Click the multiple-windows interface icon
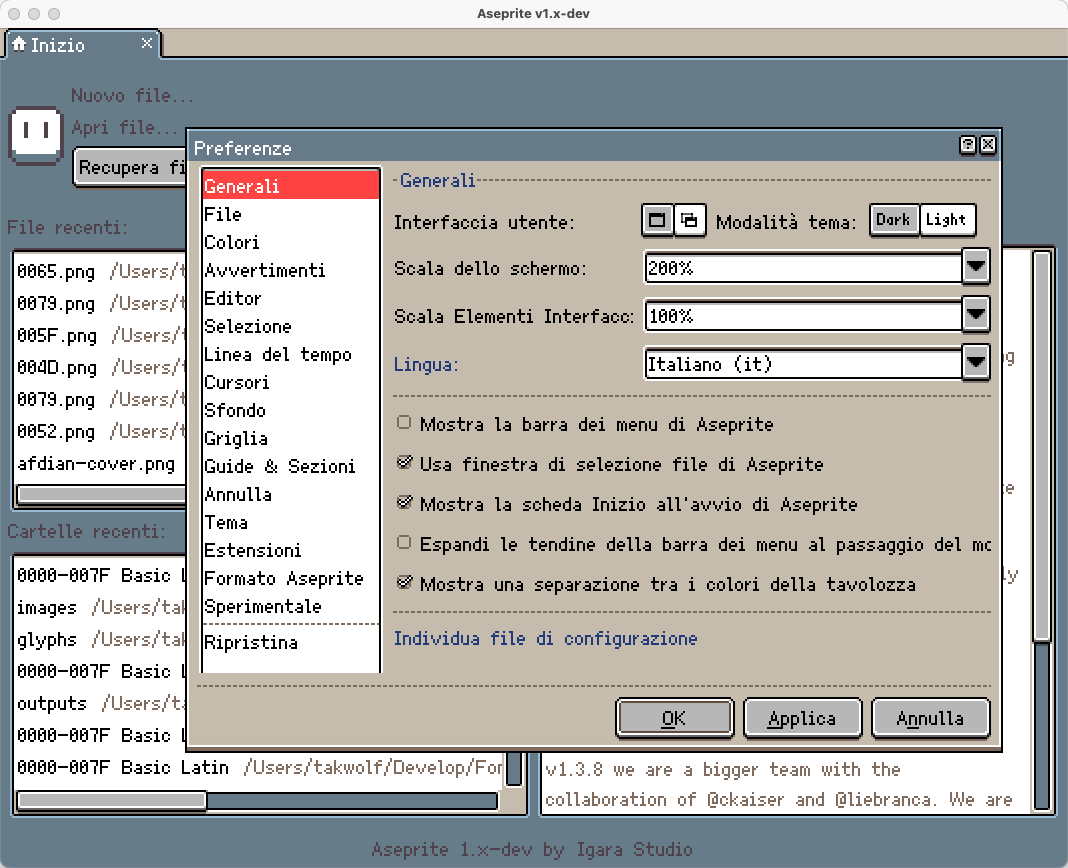 689,221
